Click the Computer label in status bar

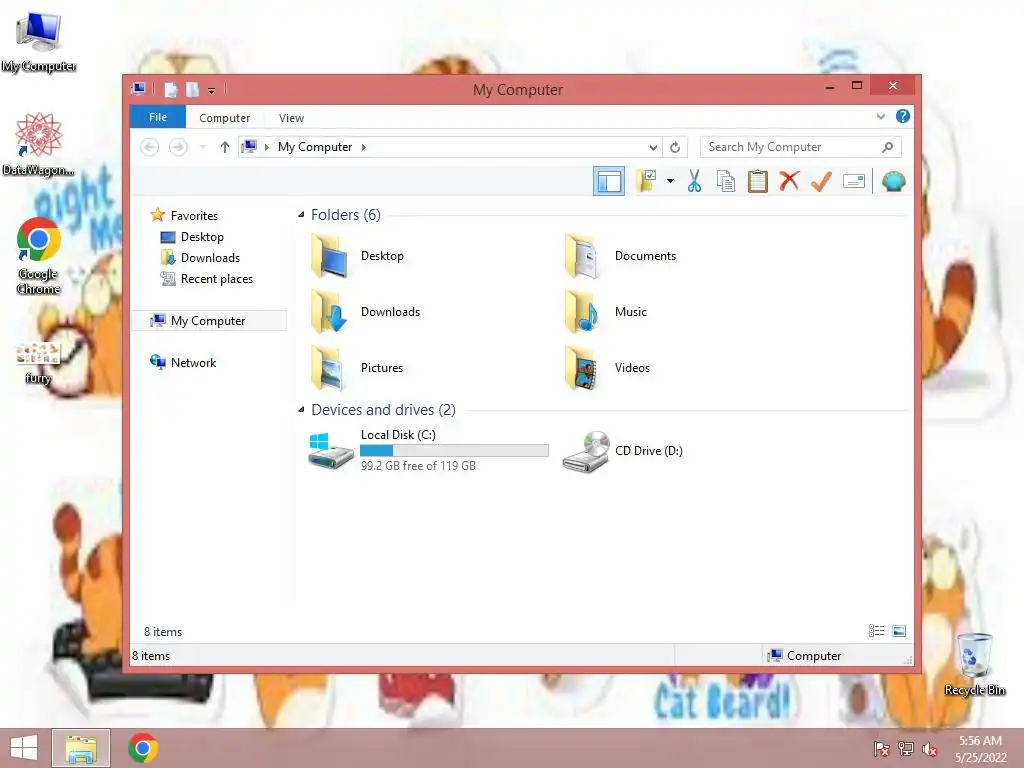[814, 656]
